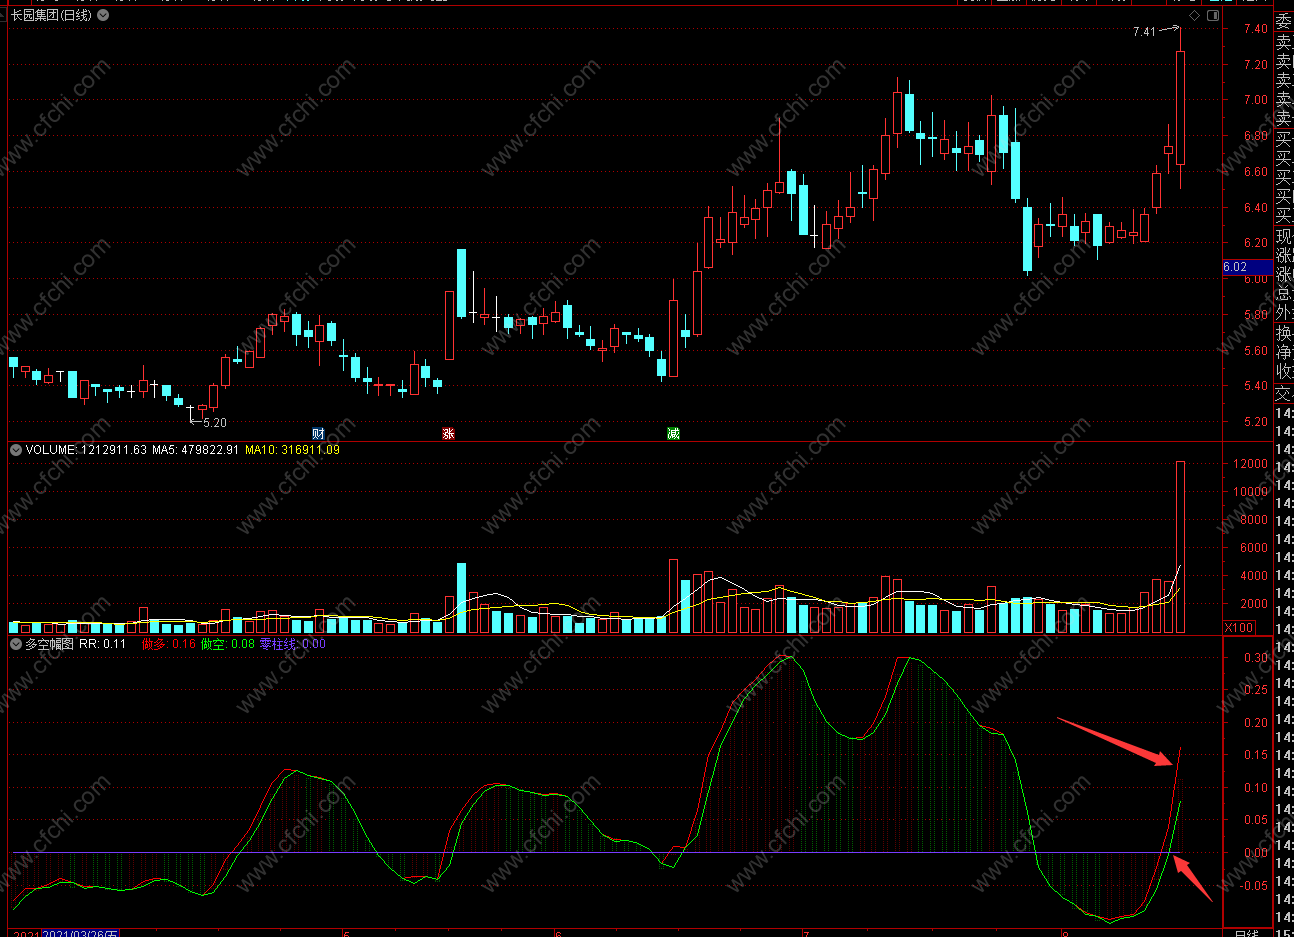Click the 2021/03/26 date label on time axis

pos(80,933)
